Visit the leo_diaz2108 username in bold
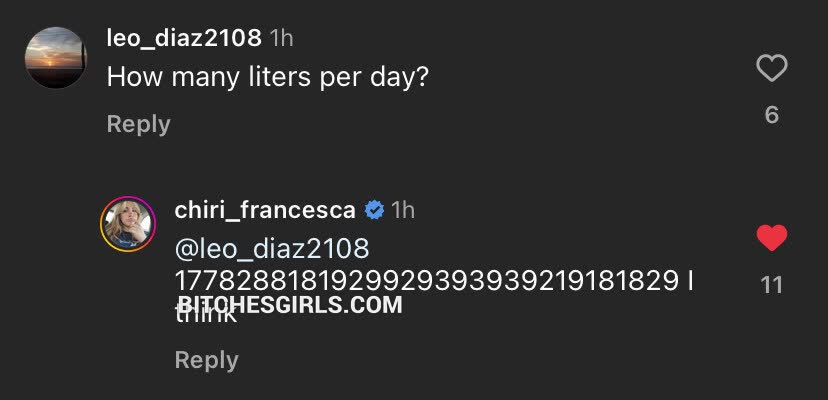This screenshot has width=828, height=400. (x=184, y=38)
